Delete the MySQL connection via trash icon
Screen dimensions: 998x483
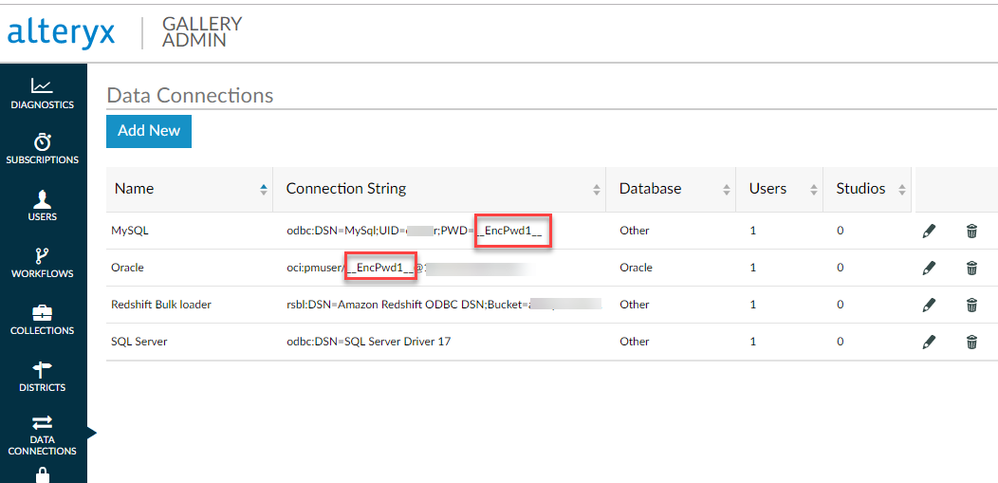pos(971,231)
